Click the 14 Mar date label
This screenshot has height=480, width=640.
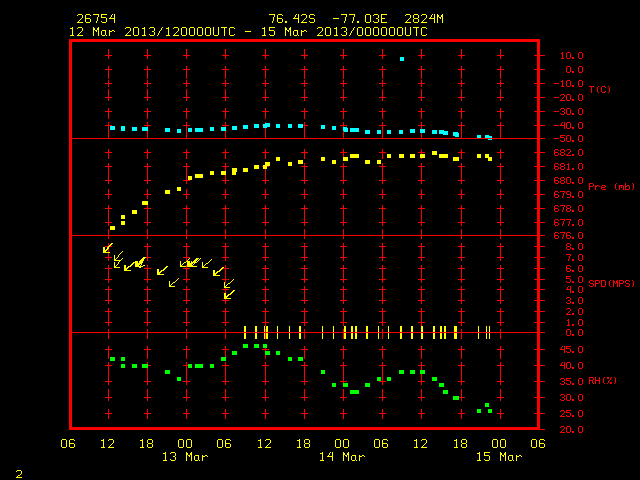(x=342, y=457)
